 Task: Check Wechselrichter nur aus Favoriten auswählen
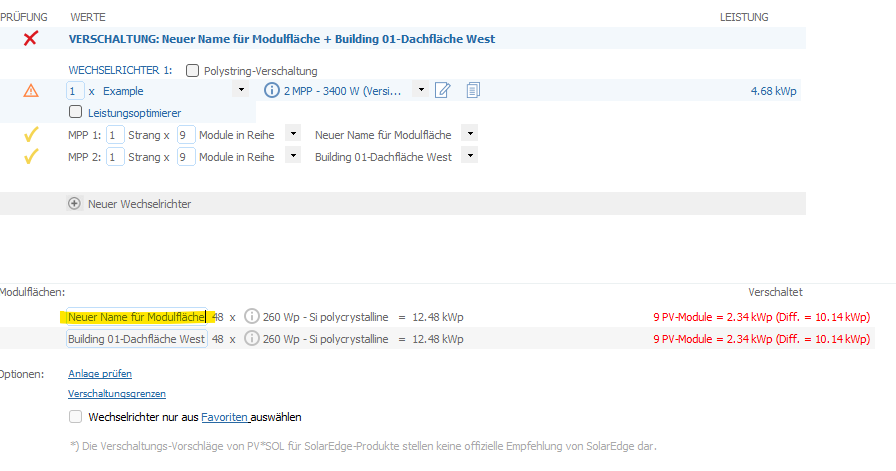point(75,417)
